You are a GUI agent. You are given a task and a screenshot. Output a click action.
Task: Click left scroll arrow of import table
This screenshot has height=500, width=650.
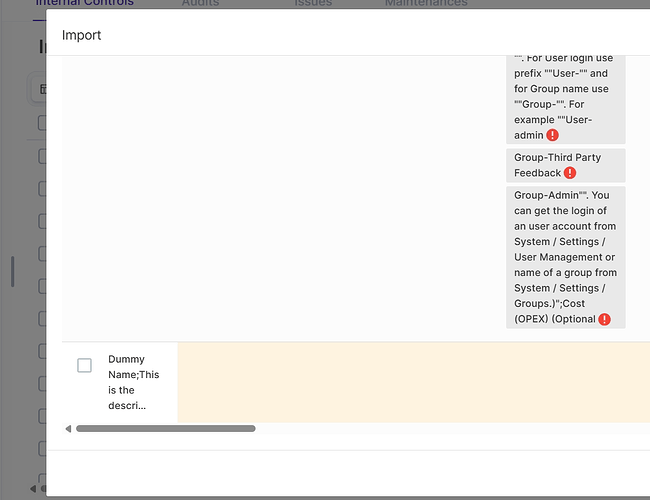[68, 429]
